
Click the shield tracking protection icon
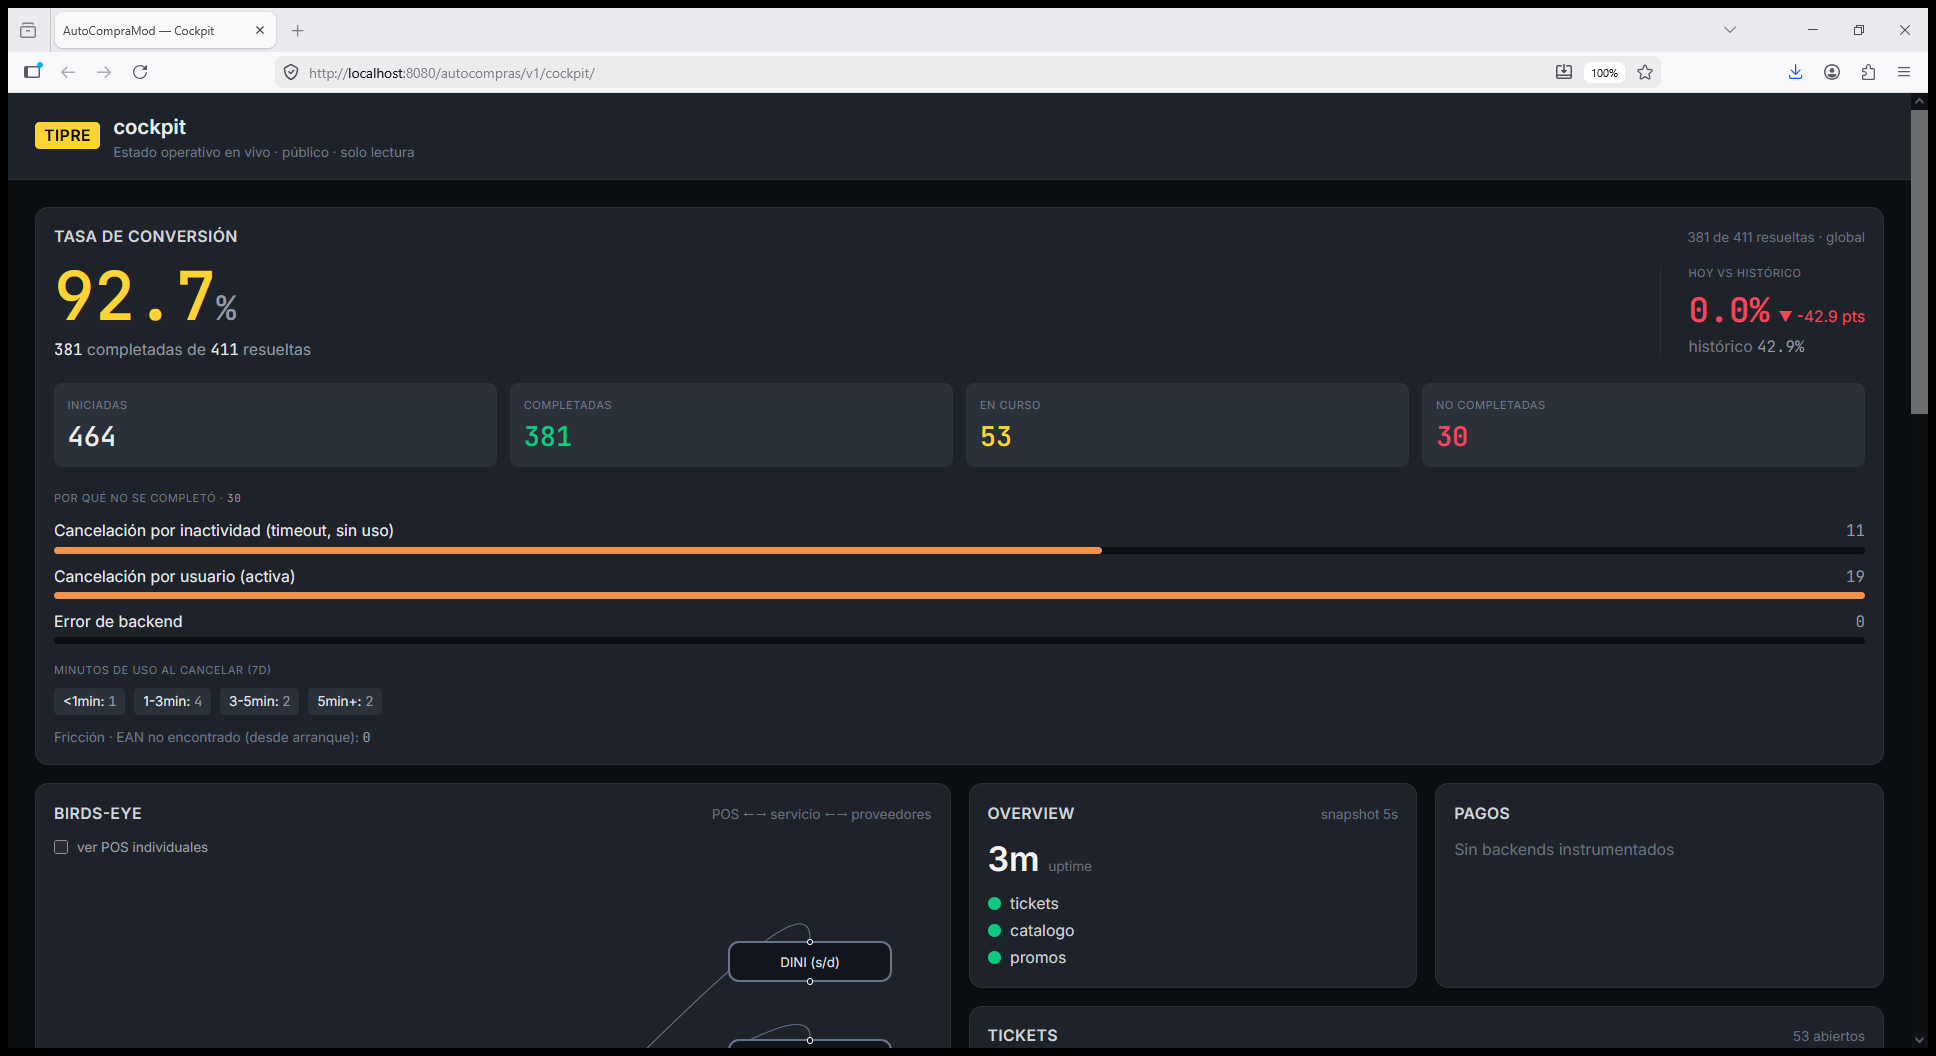[291, 72]
